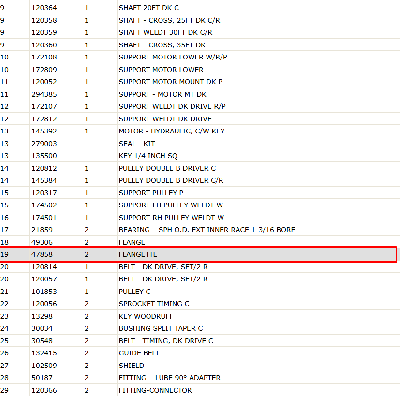Select part number 50187
This screenshot has height=396, width=400.
42,378
